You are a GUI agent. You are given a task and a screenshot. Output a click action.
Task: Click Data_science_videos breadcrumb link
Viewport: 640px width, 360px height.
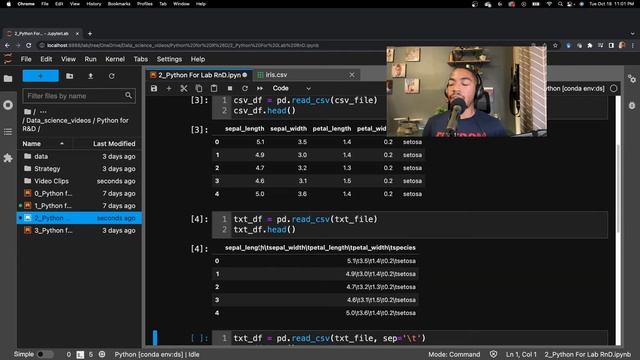(59, 120)
